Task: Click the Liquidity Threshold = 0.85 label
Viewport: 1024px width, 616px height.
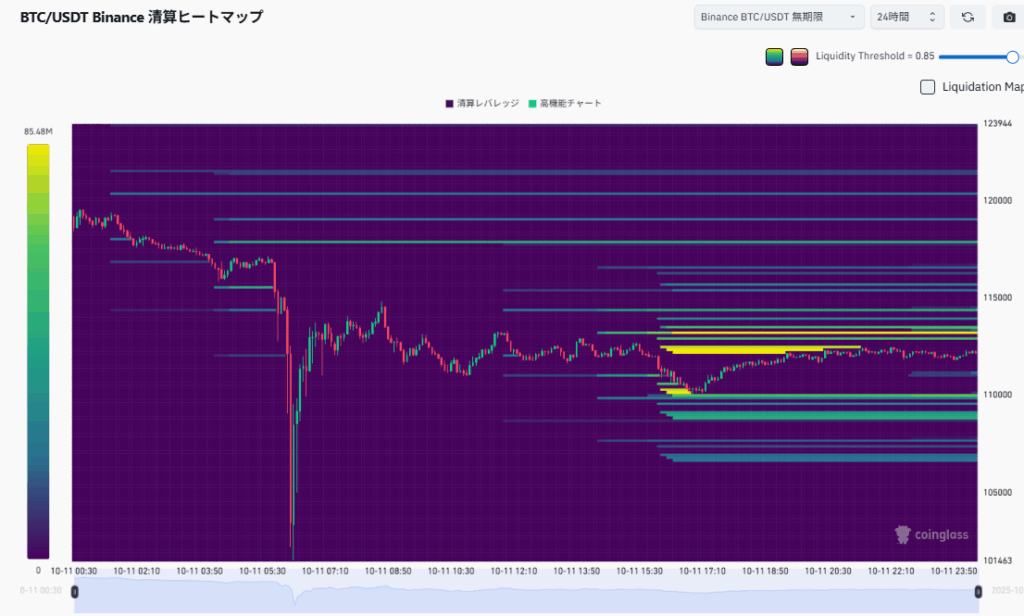Action: (875, 57)
